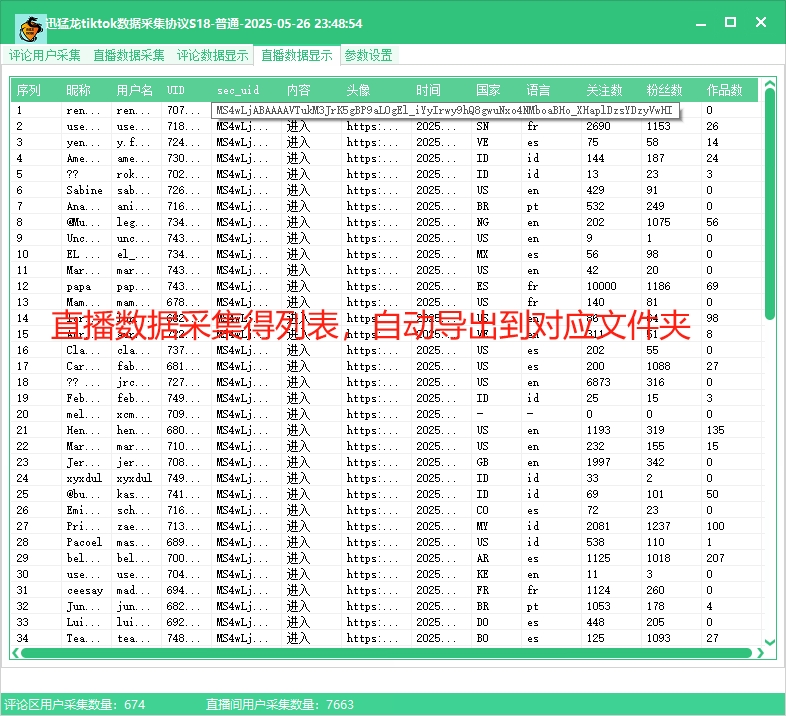The height and width of the screenshot is (716, 786).
Task: Click the ceesay nickname in row 31
Action: (84, 591)
